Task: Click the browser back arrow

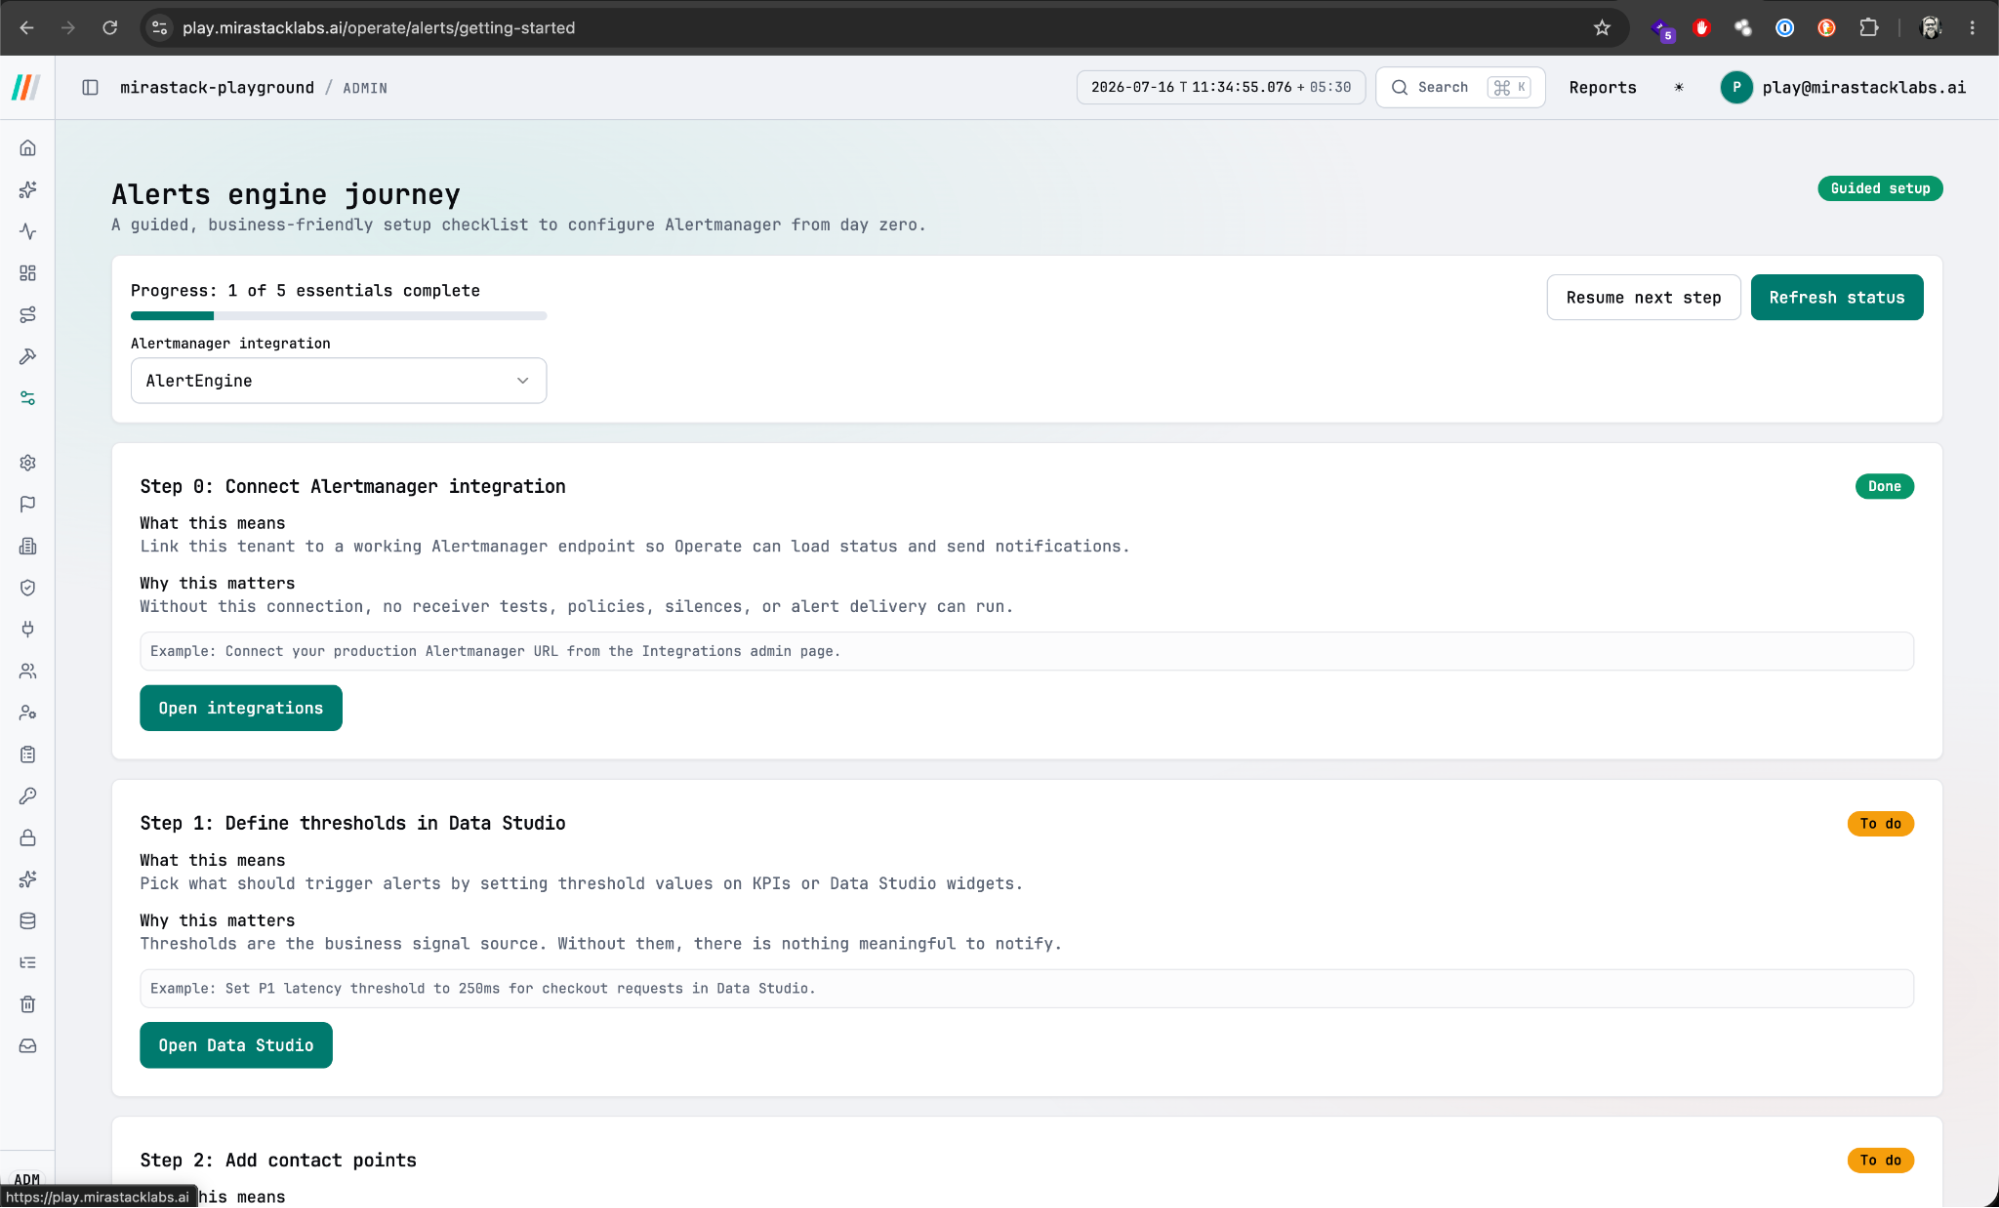Action: tap(27, 28)
